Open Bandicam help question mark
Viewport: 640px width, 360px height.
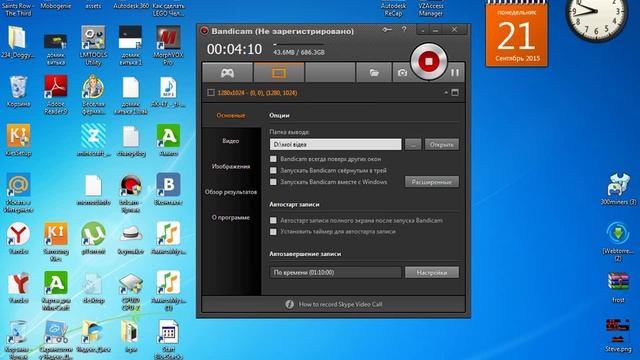(404, 29)
